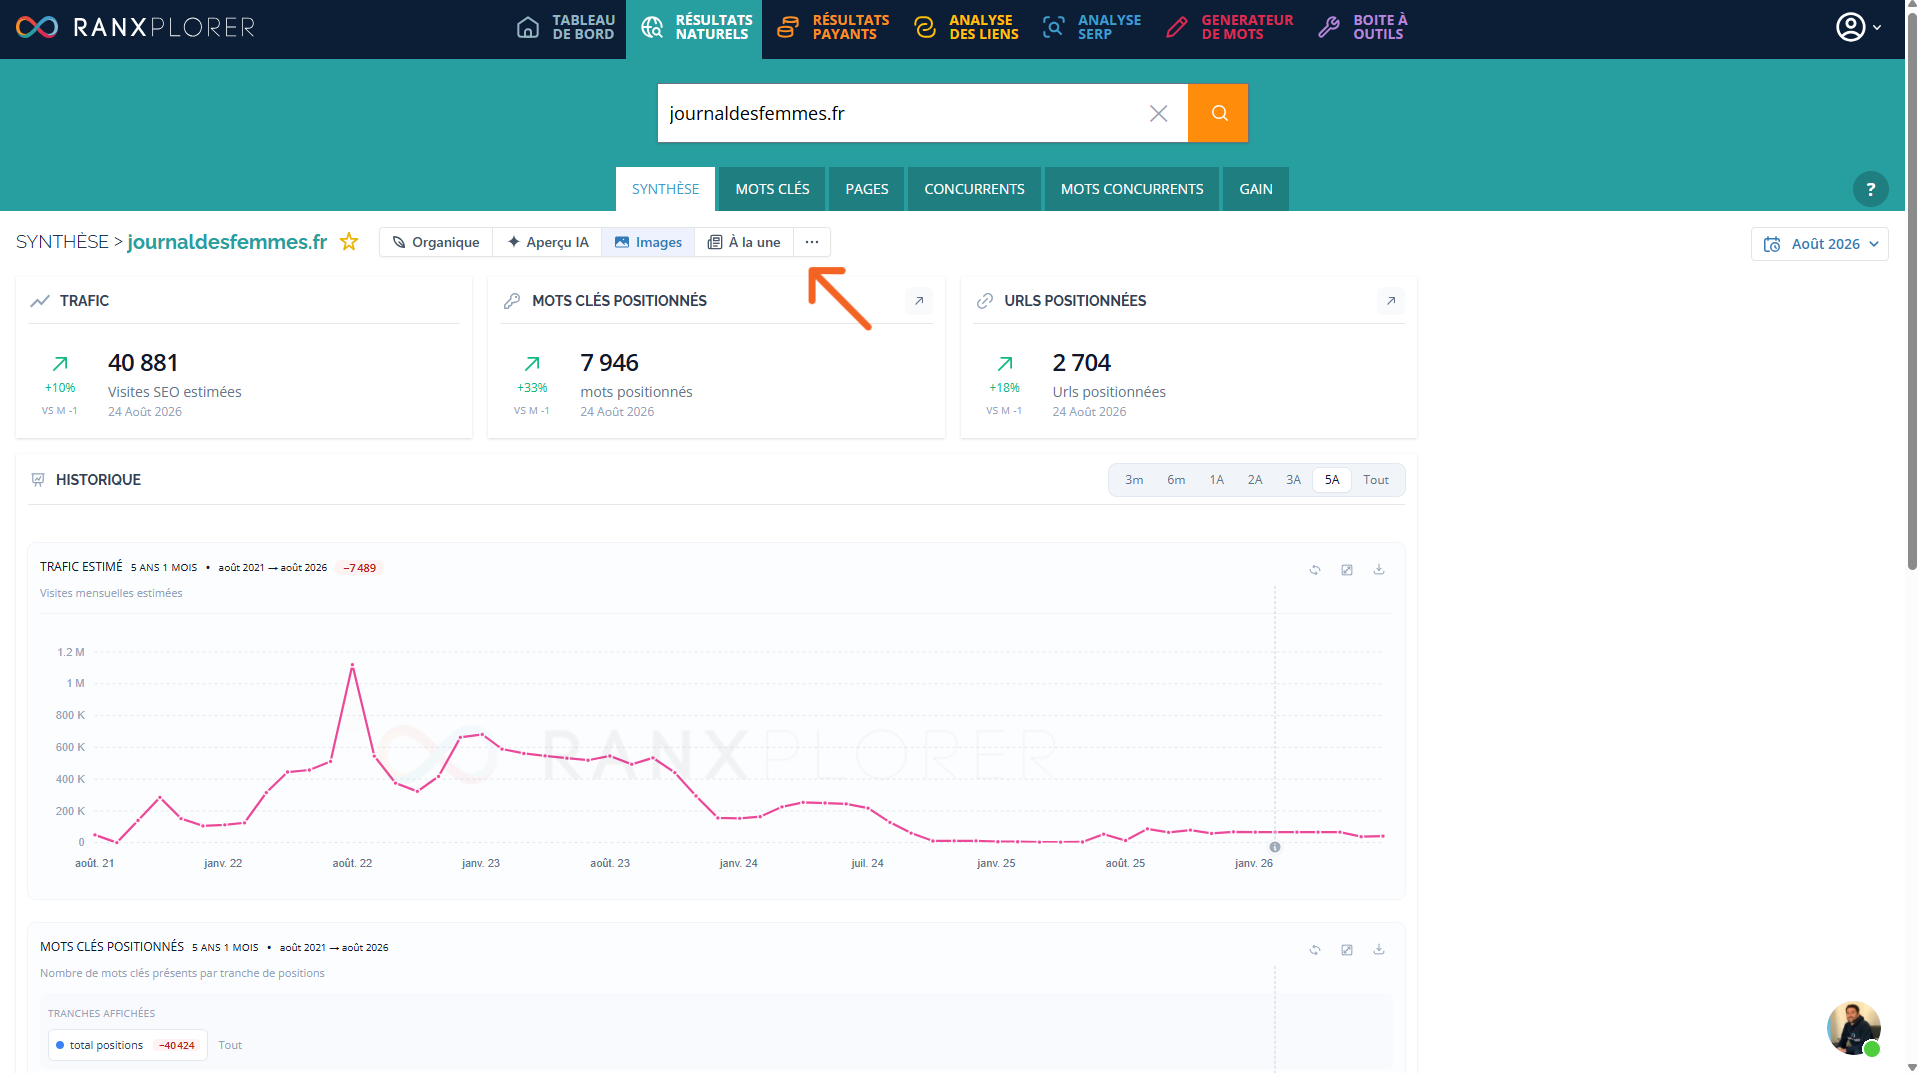Open Trafic Estimé chart in fullscreen
1918x1073 pixels.
coord(1347,570)
